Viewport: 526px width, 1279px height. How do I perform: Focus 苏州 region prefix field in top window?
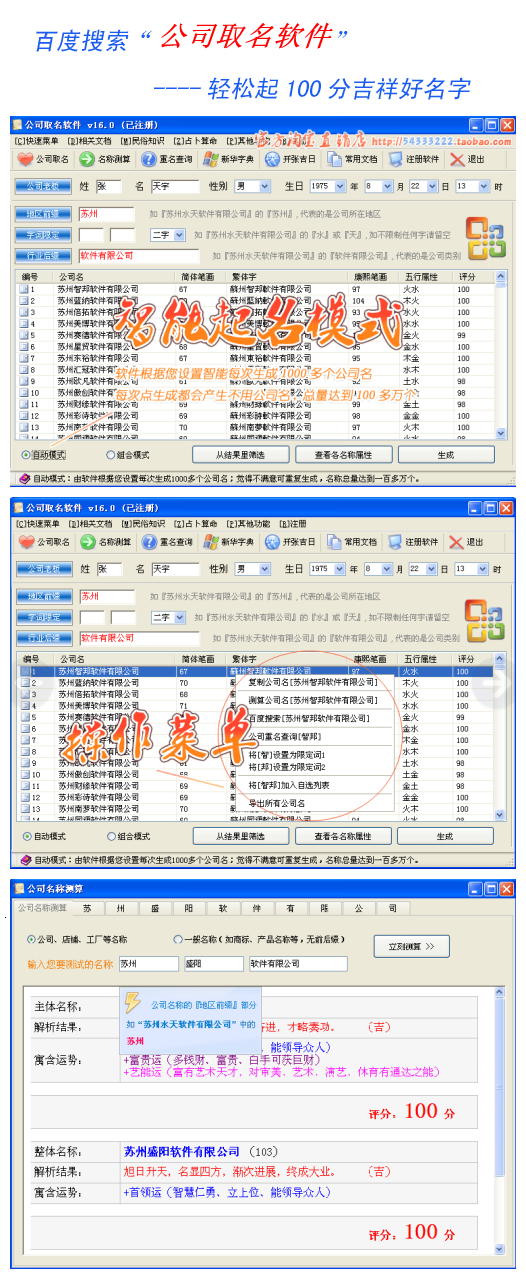tap(105, 213)
